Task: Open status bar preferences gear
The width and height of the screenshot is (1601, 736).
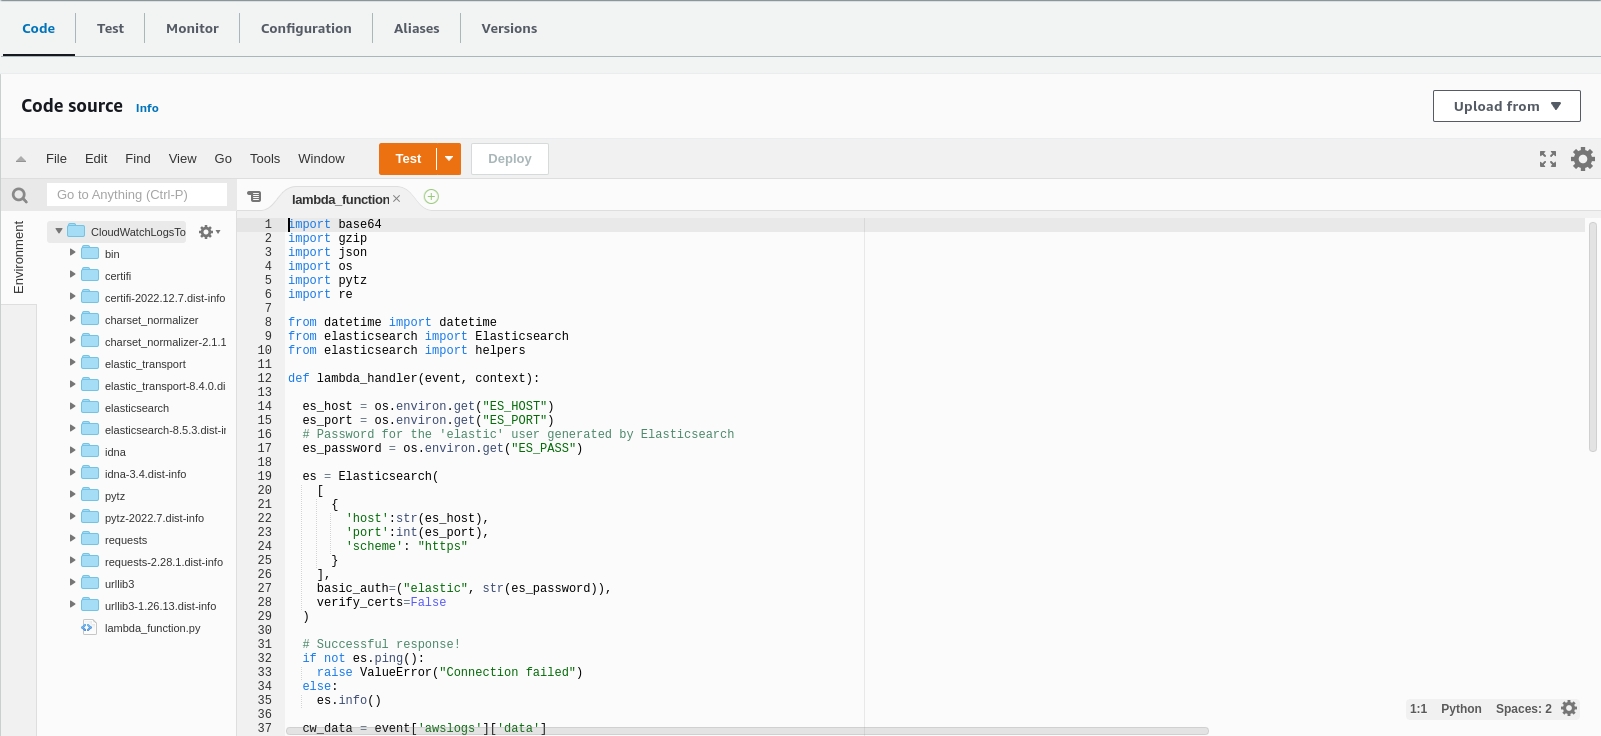Action: (1569, 708)
